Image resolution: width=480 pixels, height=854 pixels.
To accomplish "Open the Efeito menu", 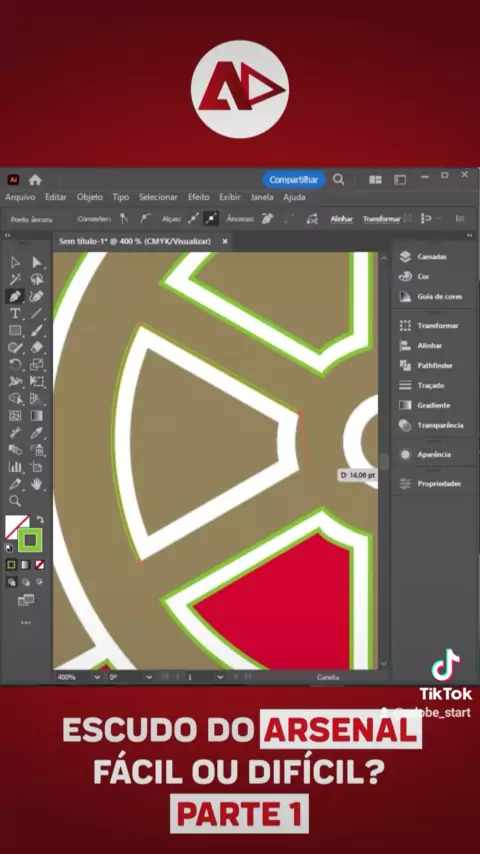I will (x=198, y=197).
